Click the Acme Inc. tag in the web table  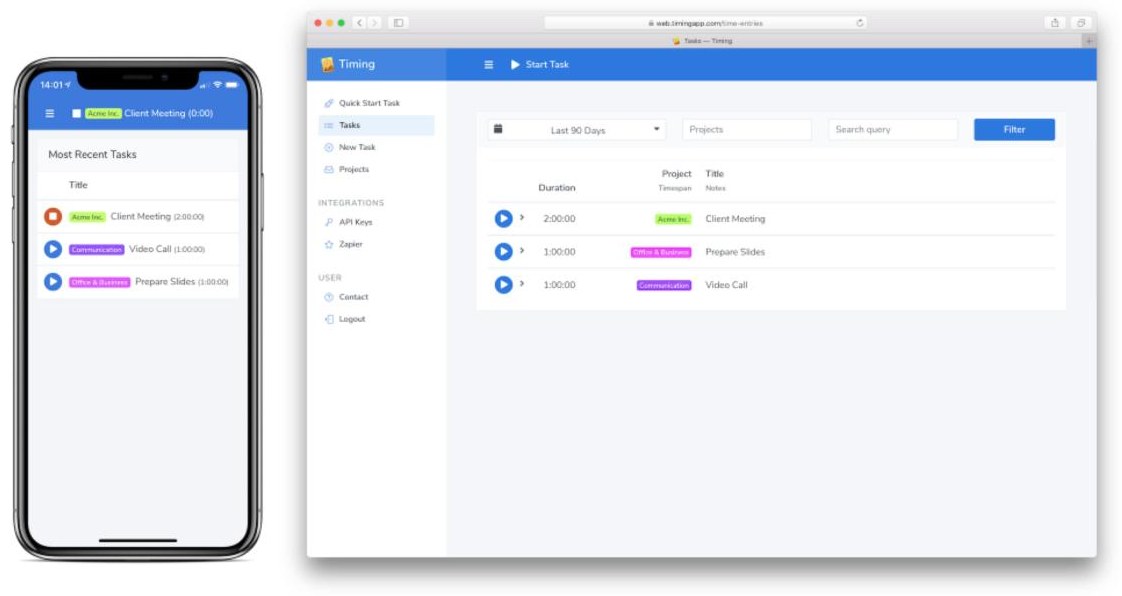[x=673, y=220]
